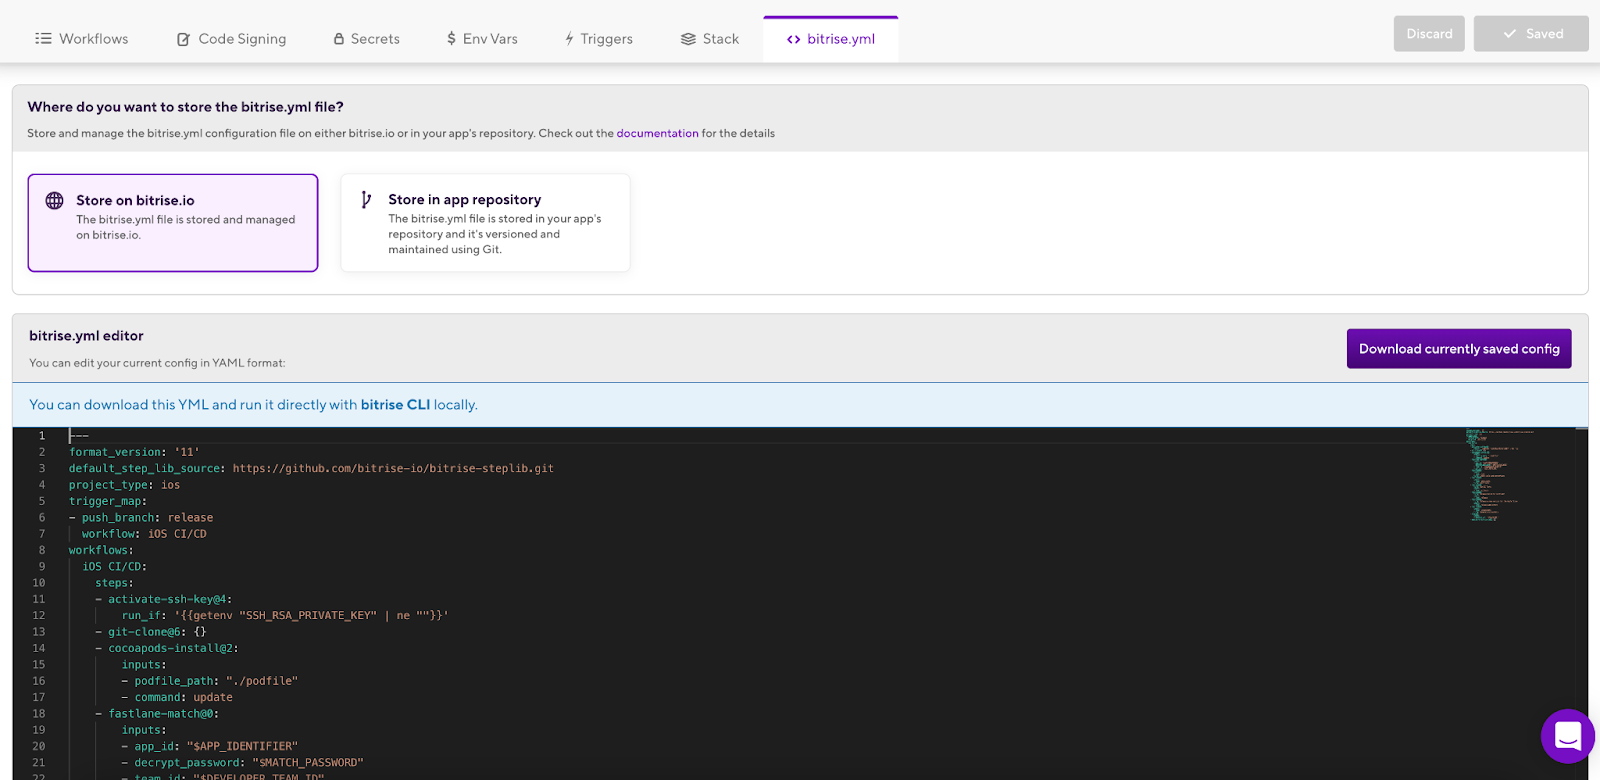The width and height of the screenshot is (1600, 780).
Task: Click the app_id $APP_IDENTIFIER line
Action: click(x=210, y=746)
